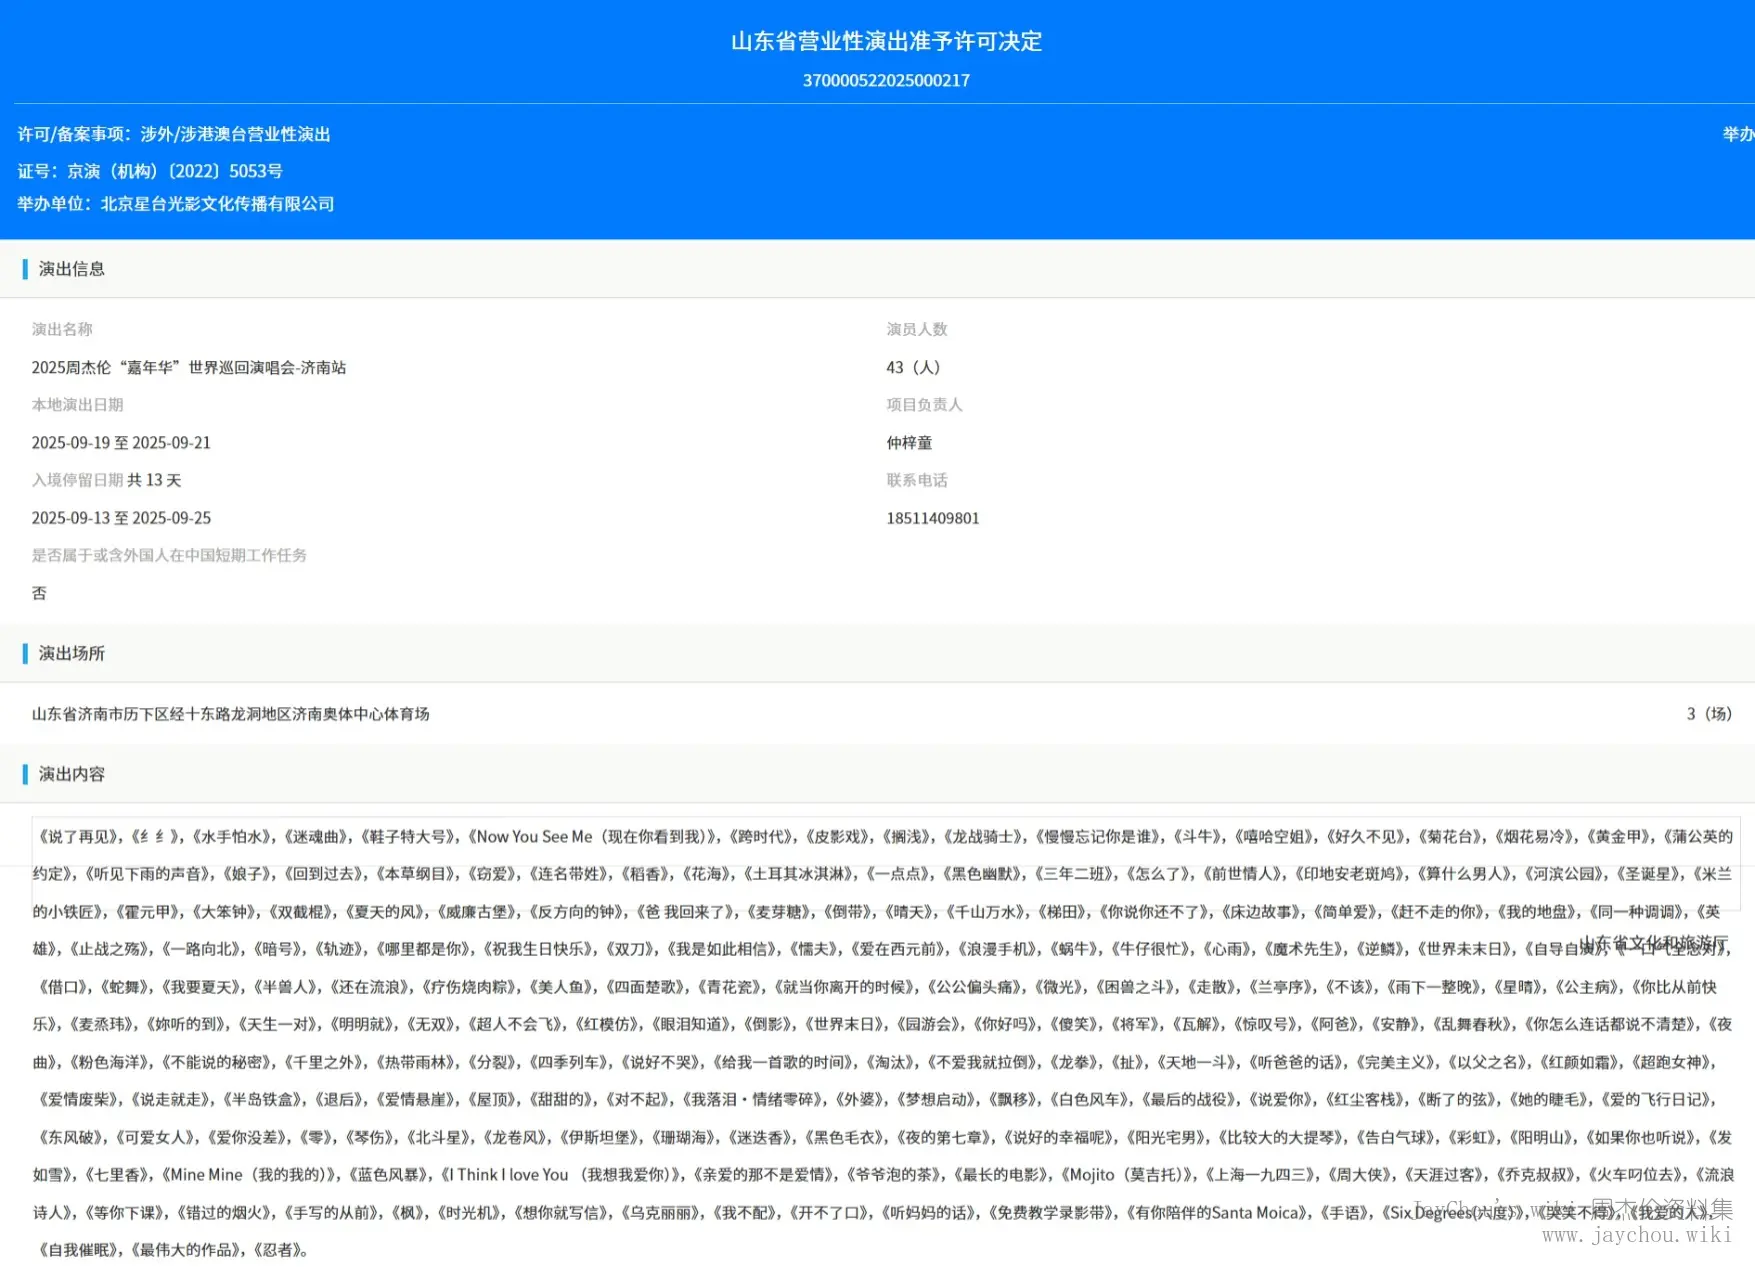Click 入境停留日期 共 13 天 label
The height and width of the screenshot is (1267, 1755).
tap(106, 480)
